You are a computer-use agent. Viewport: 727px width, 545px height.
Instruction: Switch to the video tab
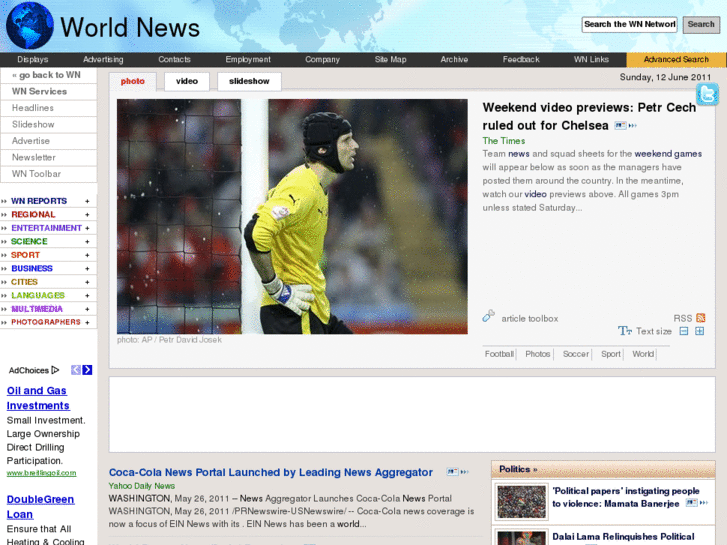(x=187, y=81)
